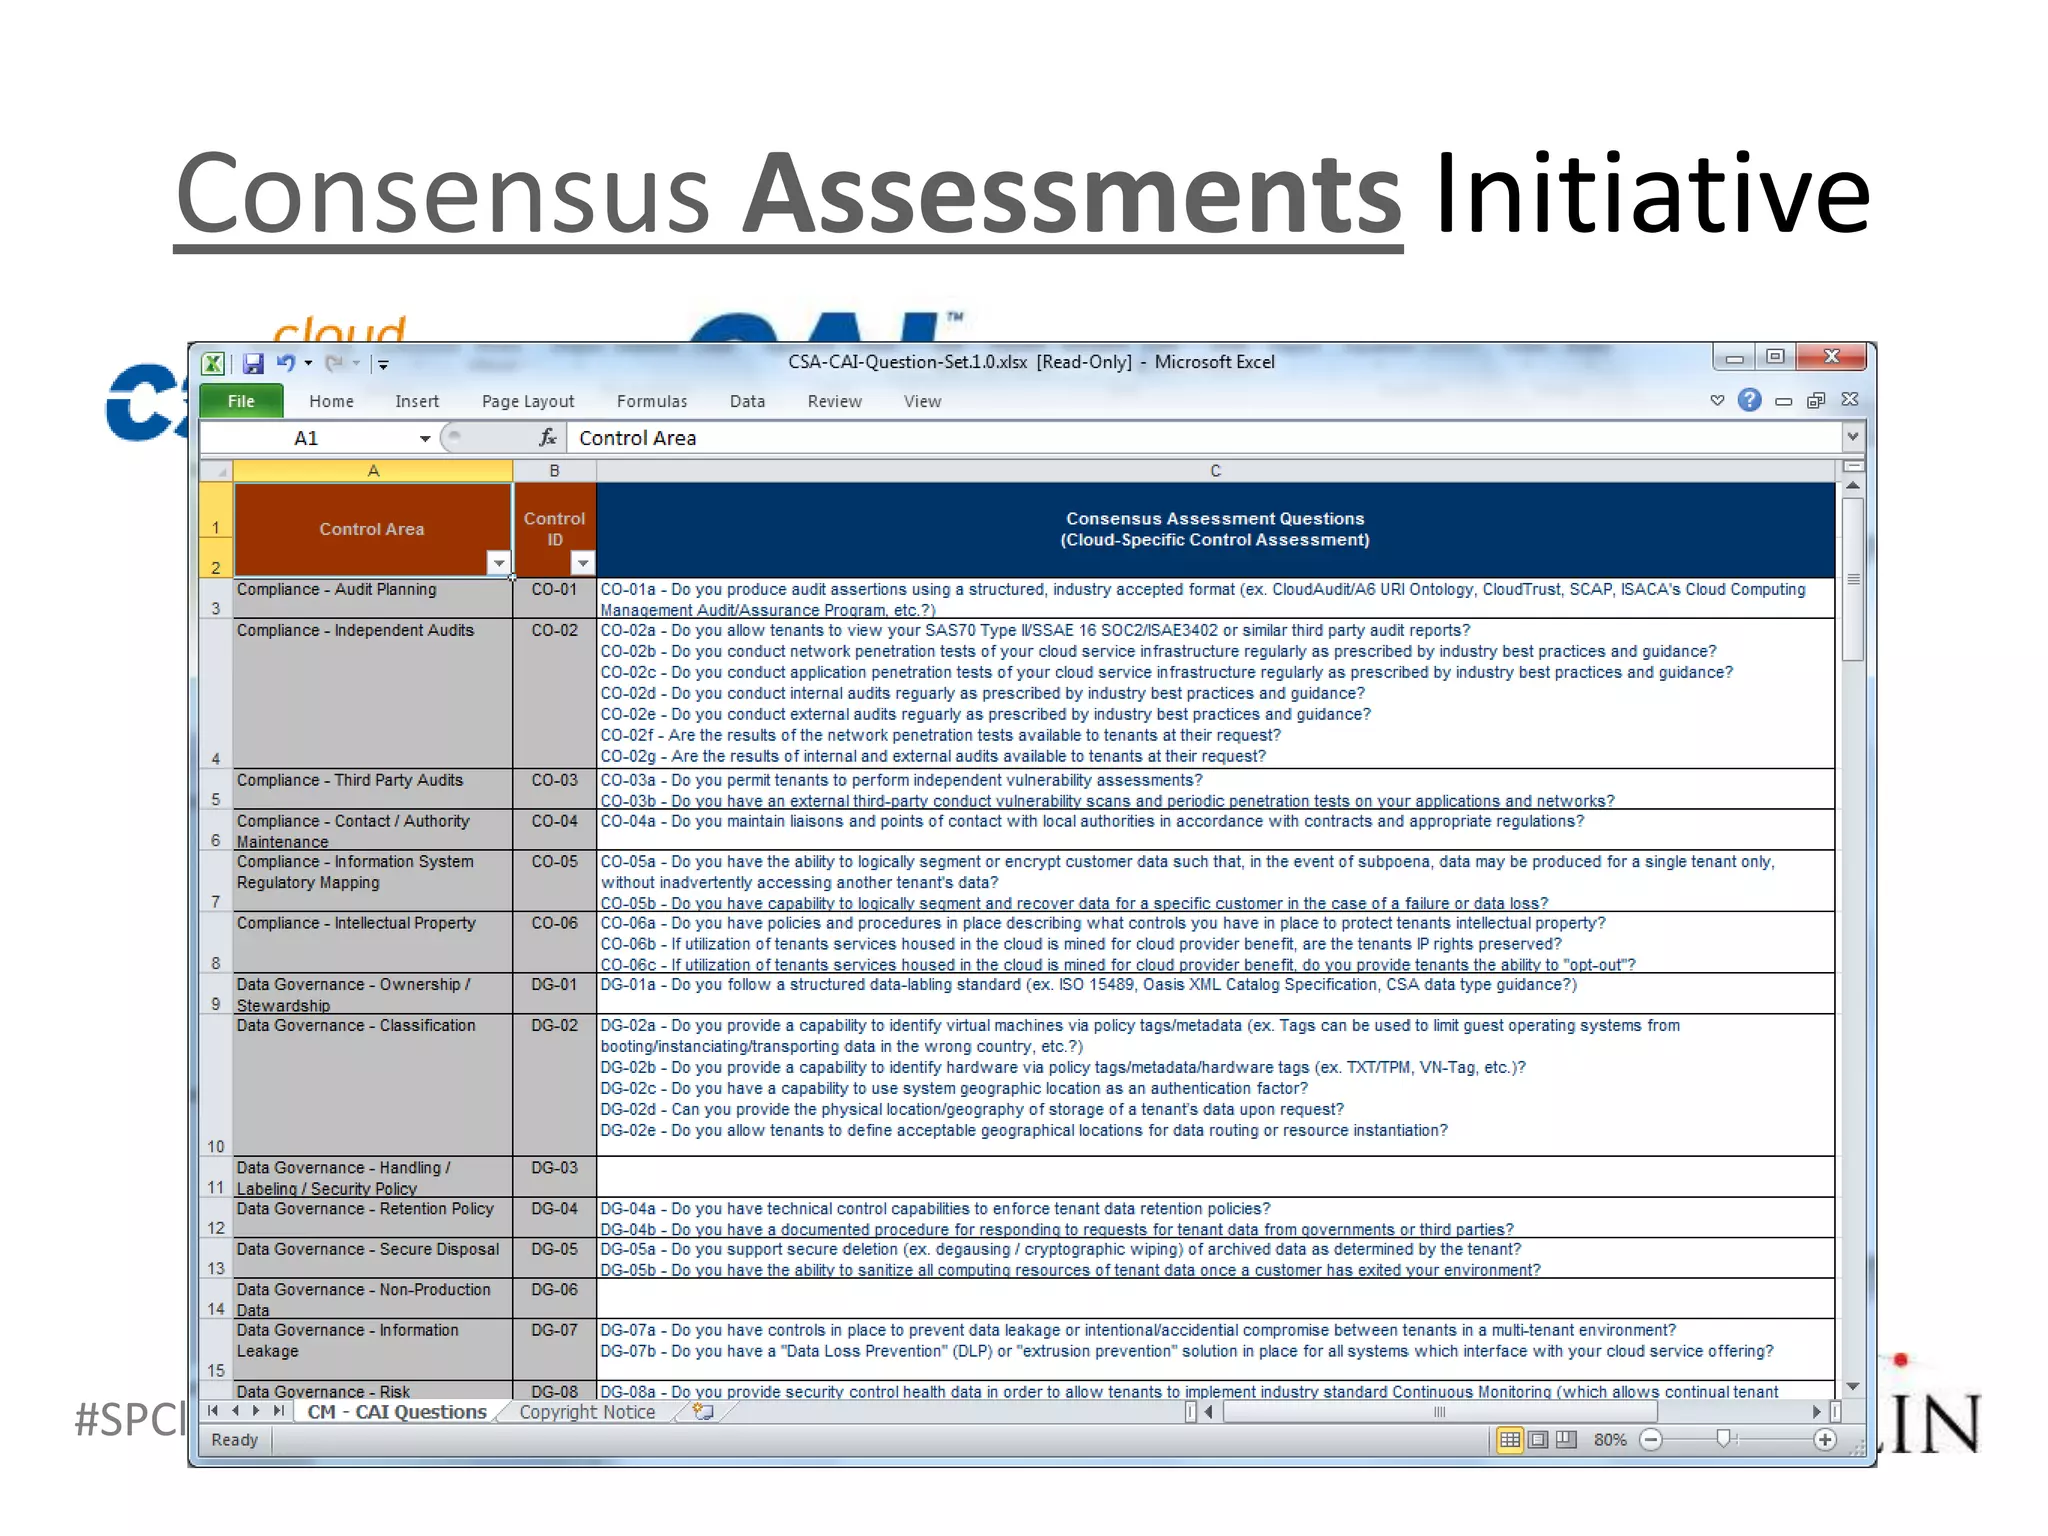The image size is (2048, 1536).
Task: Click the Excel application icon in title bar
Action: point(213,363)
